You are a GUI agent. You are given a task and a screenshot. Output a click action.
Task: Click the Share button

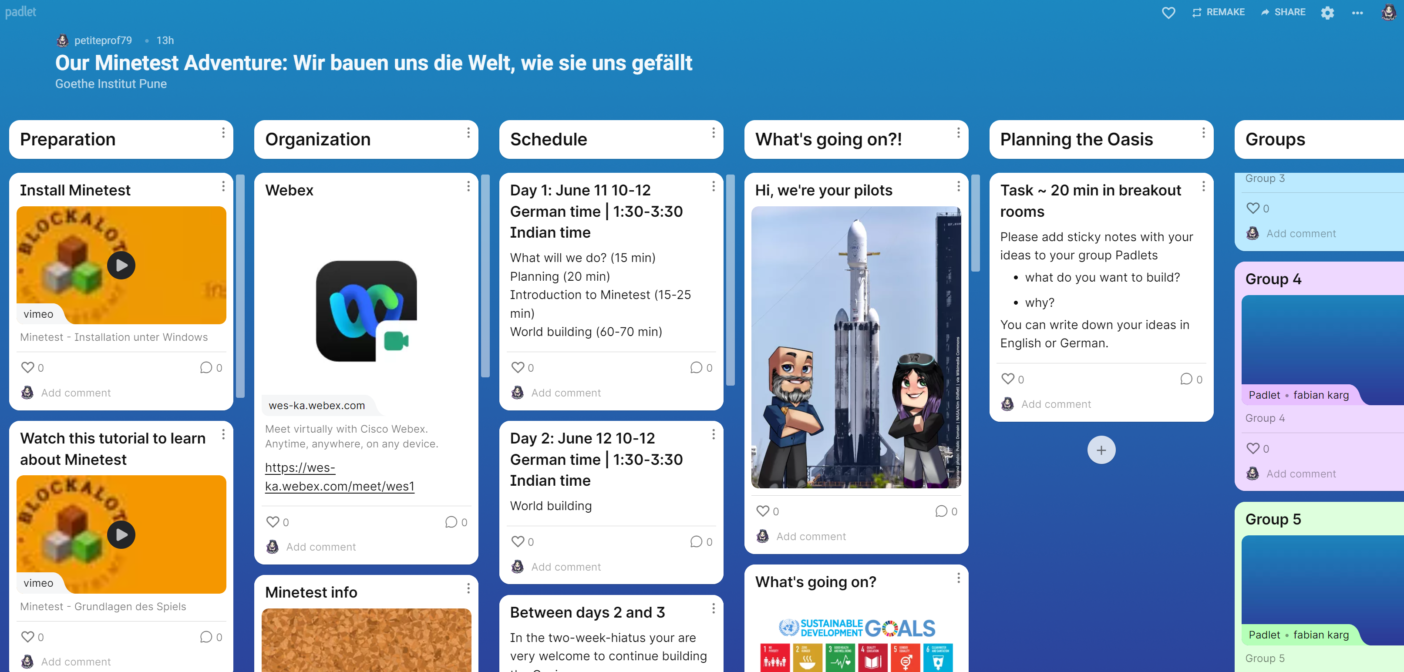tap(1283, 13)
